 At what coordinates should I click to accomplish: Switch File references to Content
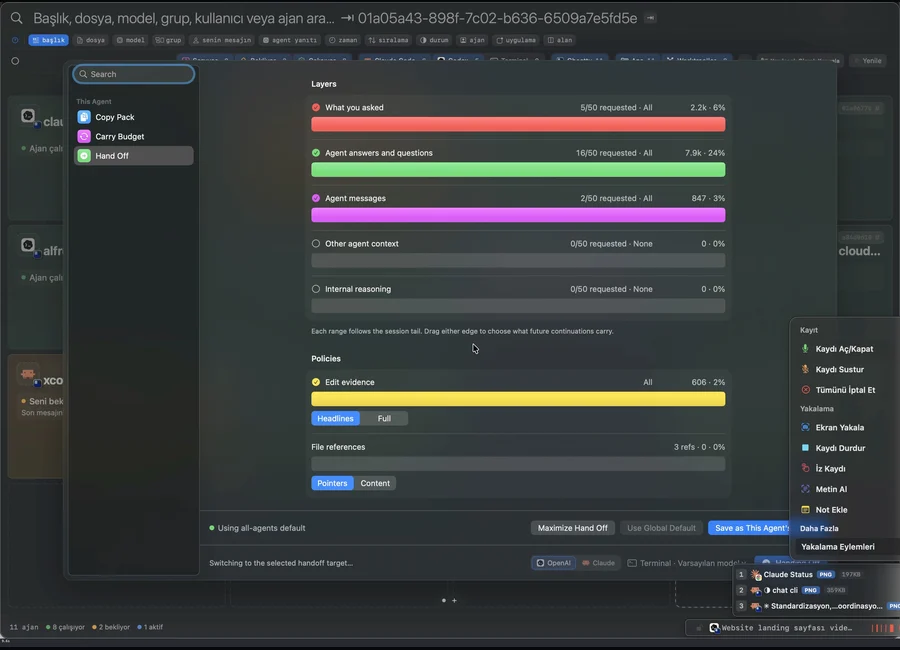375,483
